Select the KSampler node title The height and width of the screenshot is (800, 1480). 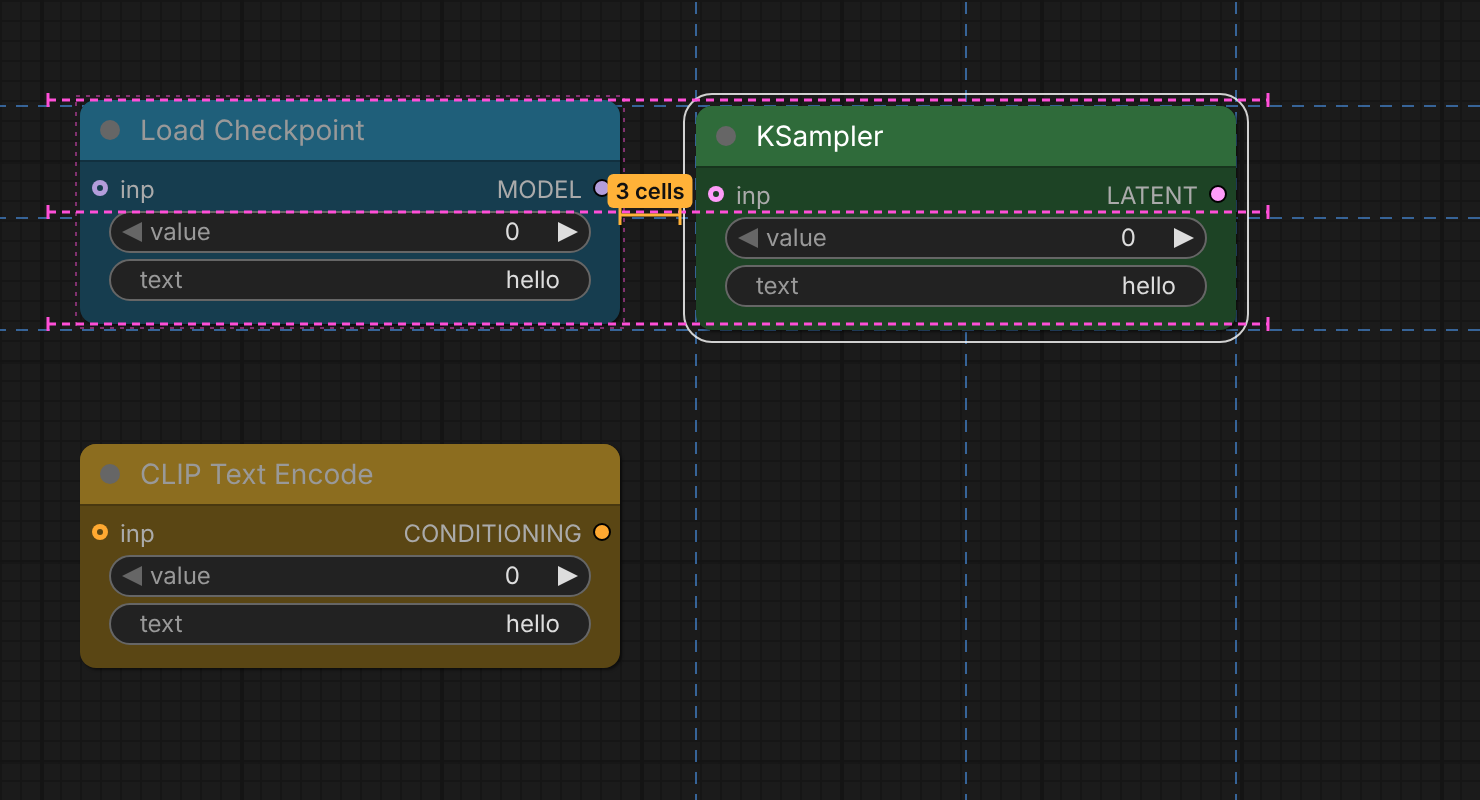point(820,137)
